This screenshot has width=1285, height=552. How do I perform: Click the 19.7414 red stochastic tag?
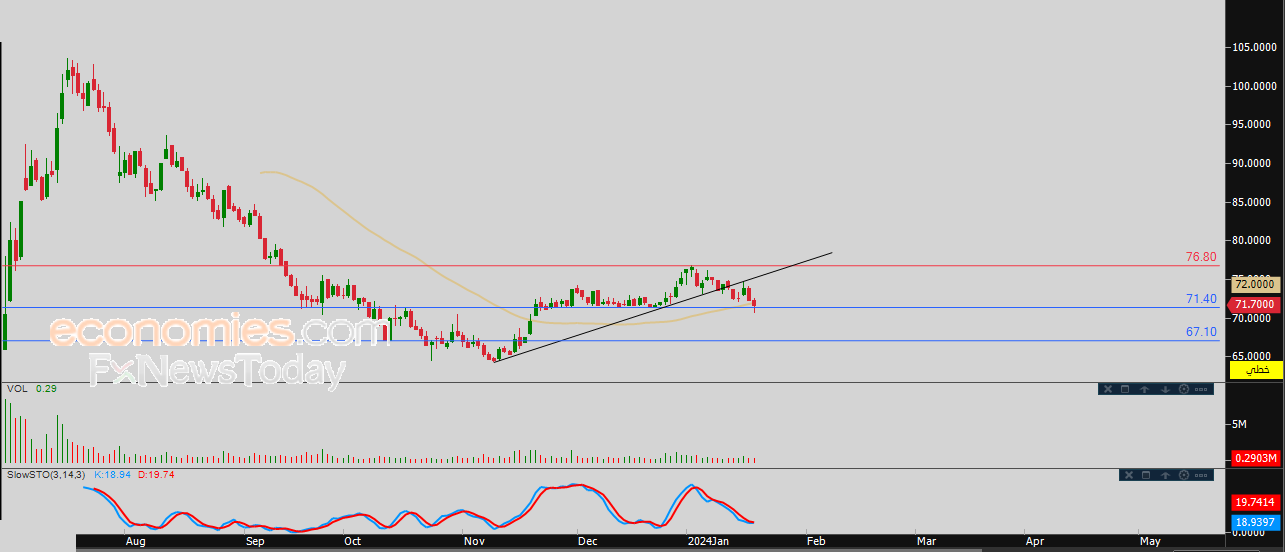point(1255,503)
